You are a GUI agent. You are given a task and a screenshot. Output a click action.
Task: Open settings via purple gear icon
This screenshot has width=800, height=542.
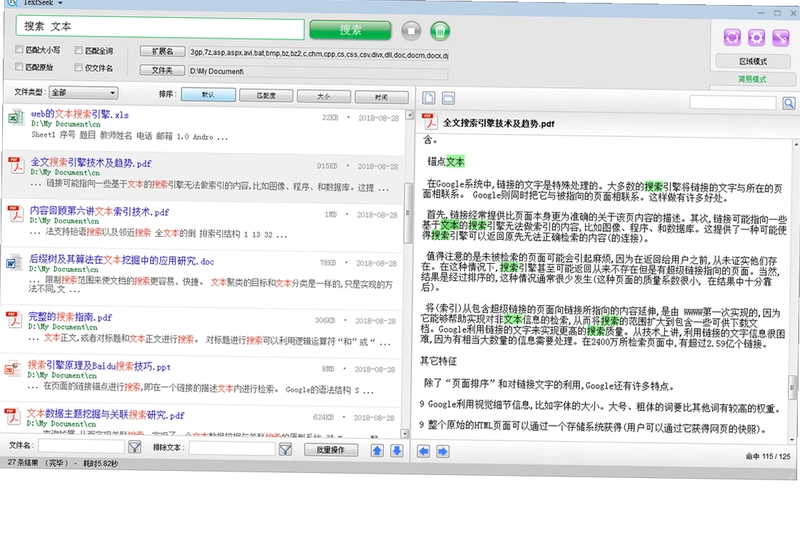click(757, 37)
